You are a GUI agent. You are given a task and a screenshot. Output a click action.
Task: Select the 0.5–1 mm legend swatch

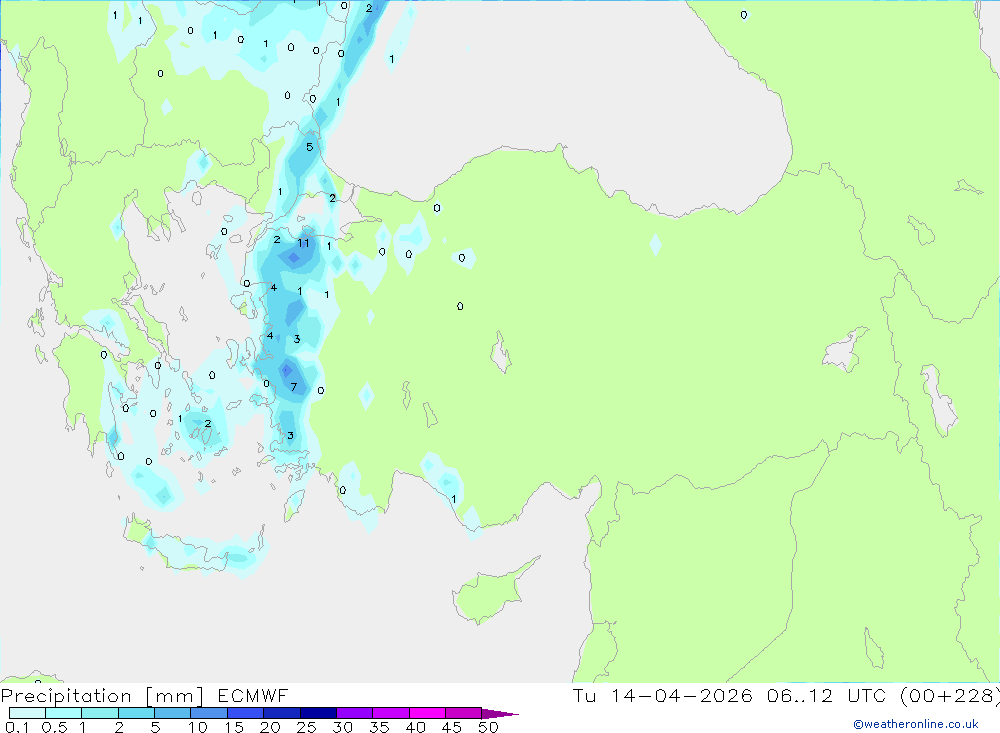(x=64, y=713)
